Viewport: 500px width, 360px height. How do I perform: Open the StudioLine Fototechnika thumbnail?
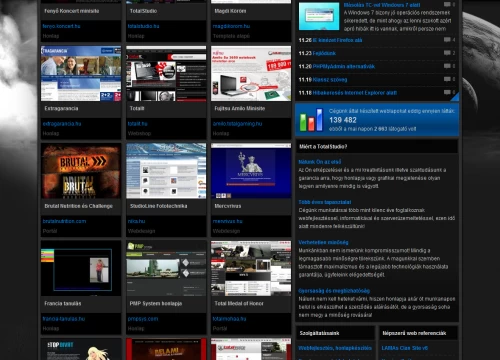click(166, 171)
